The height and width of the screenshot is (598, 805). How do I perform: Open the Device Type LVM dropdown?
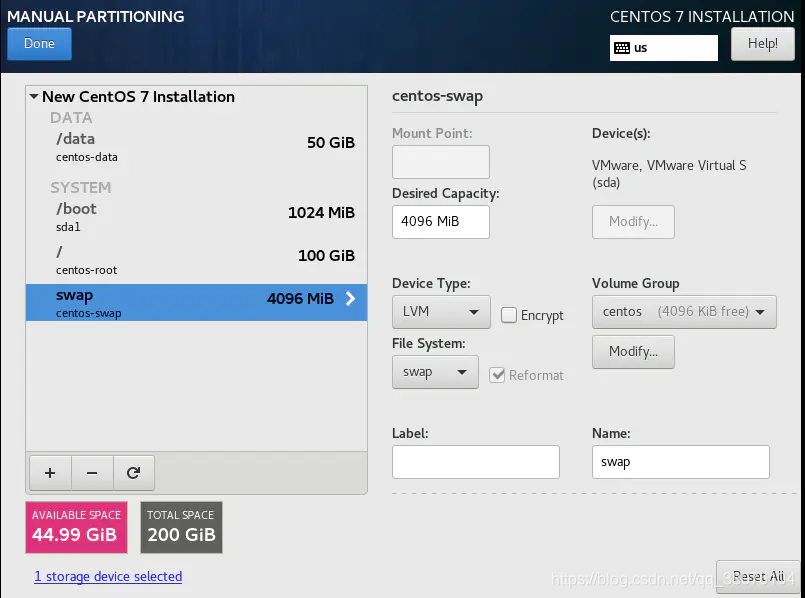coord(441,312)
